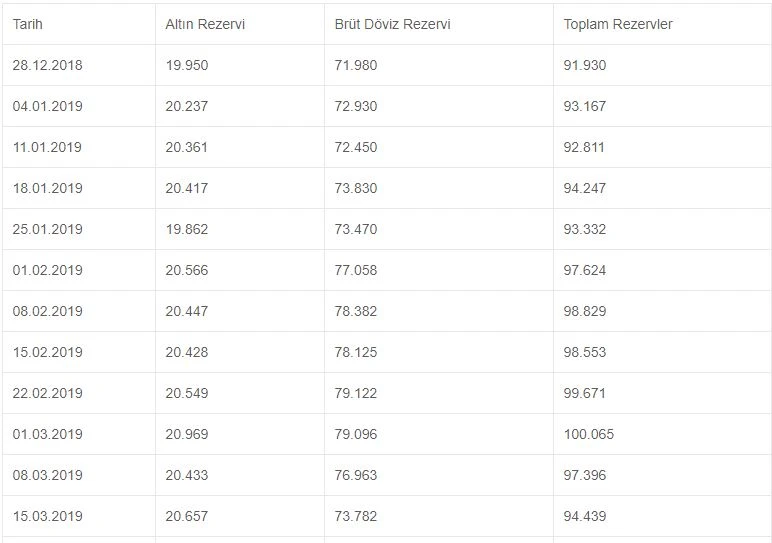Select the 01.02.2019 date cell
Screen dimensions: 772x543
[47, 270]
